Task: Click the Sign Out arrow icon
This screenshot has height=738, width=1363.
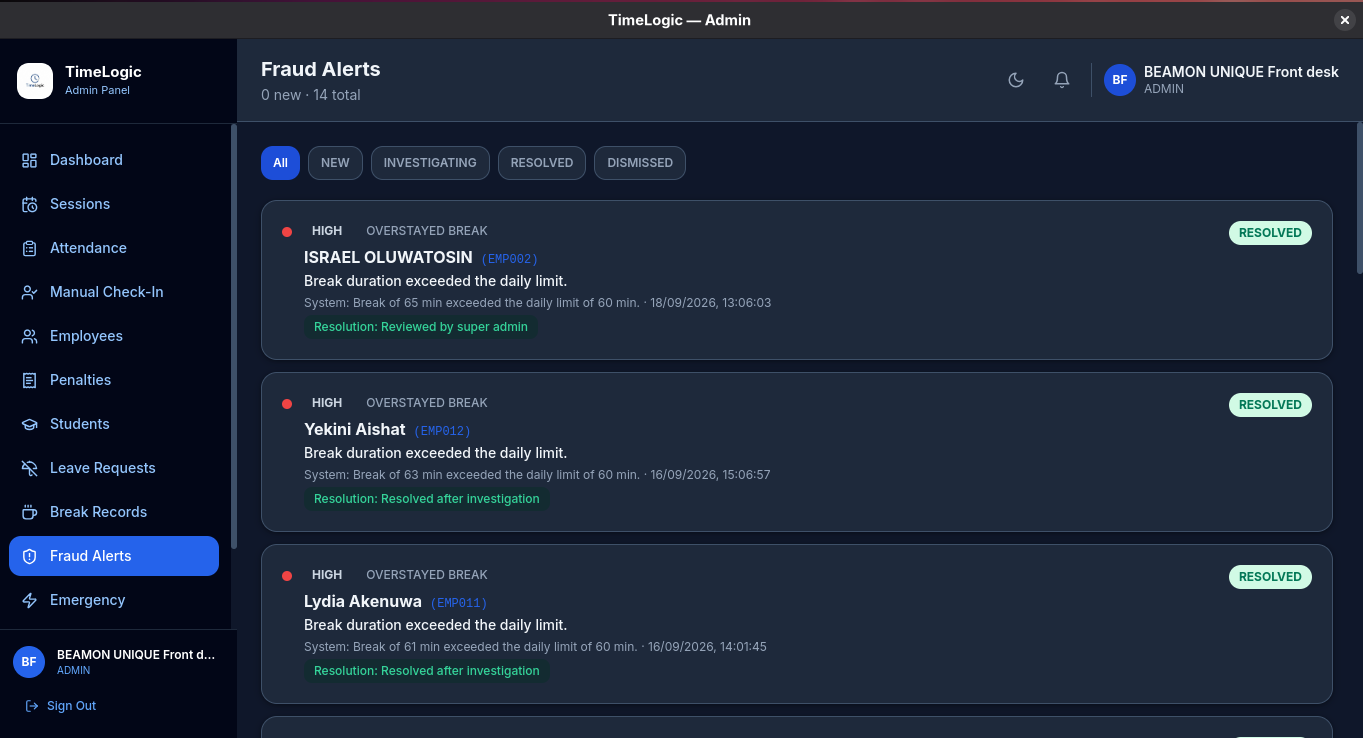Action: point(32,706)
